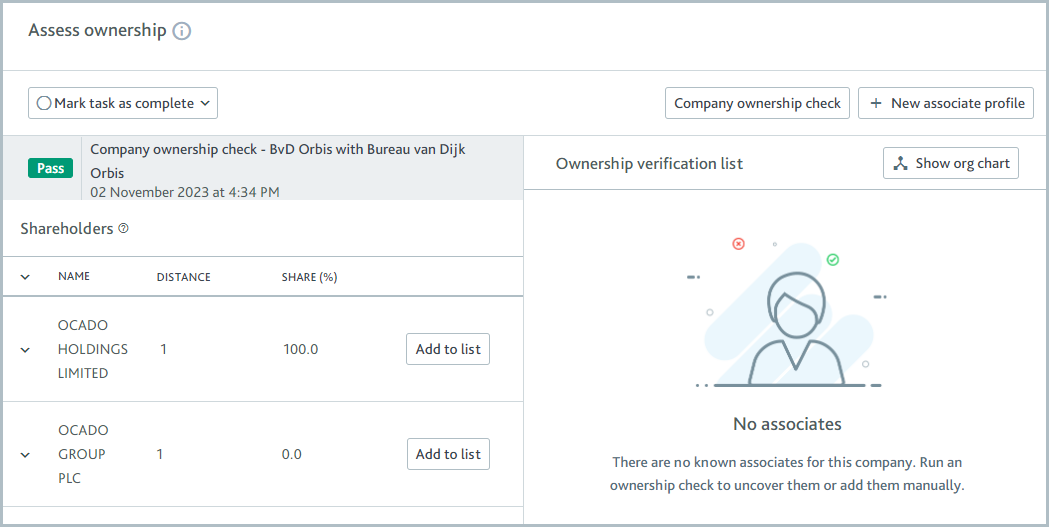Sort by the DISTANCE column header
Screen dimensions: 1049x527
click(x=183, y=277)
